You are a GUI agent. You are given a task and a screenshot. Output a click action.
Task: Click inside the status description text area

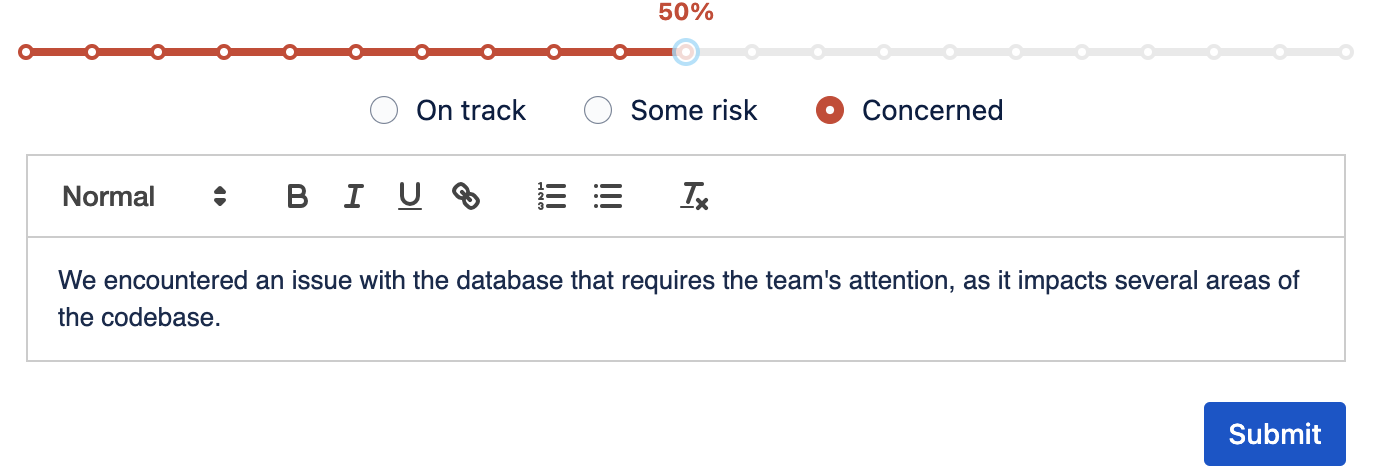[685, 298]
